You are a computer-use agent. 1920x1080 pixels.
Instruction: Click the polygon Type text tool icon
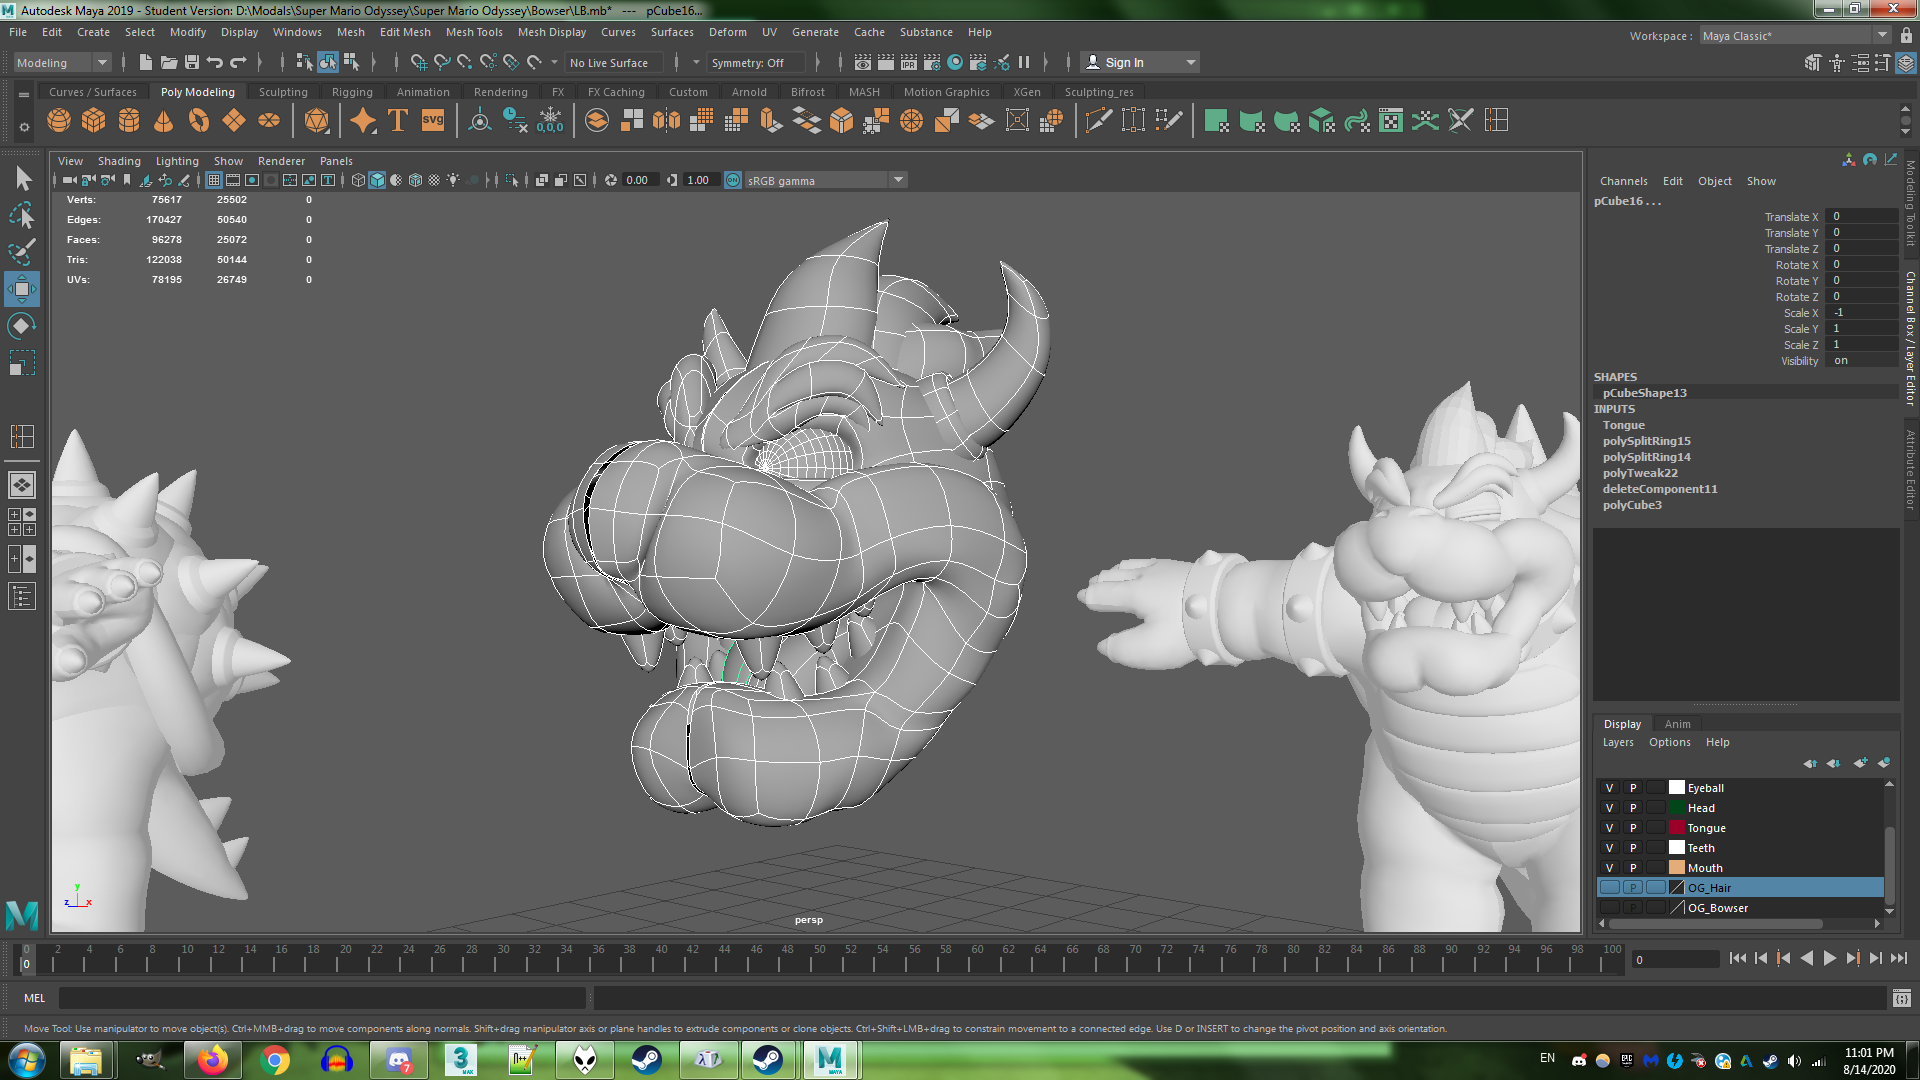tap(397, 121)
